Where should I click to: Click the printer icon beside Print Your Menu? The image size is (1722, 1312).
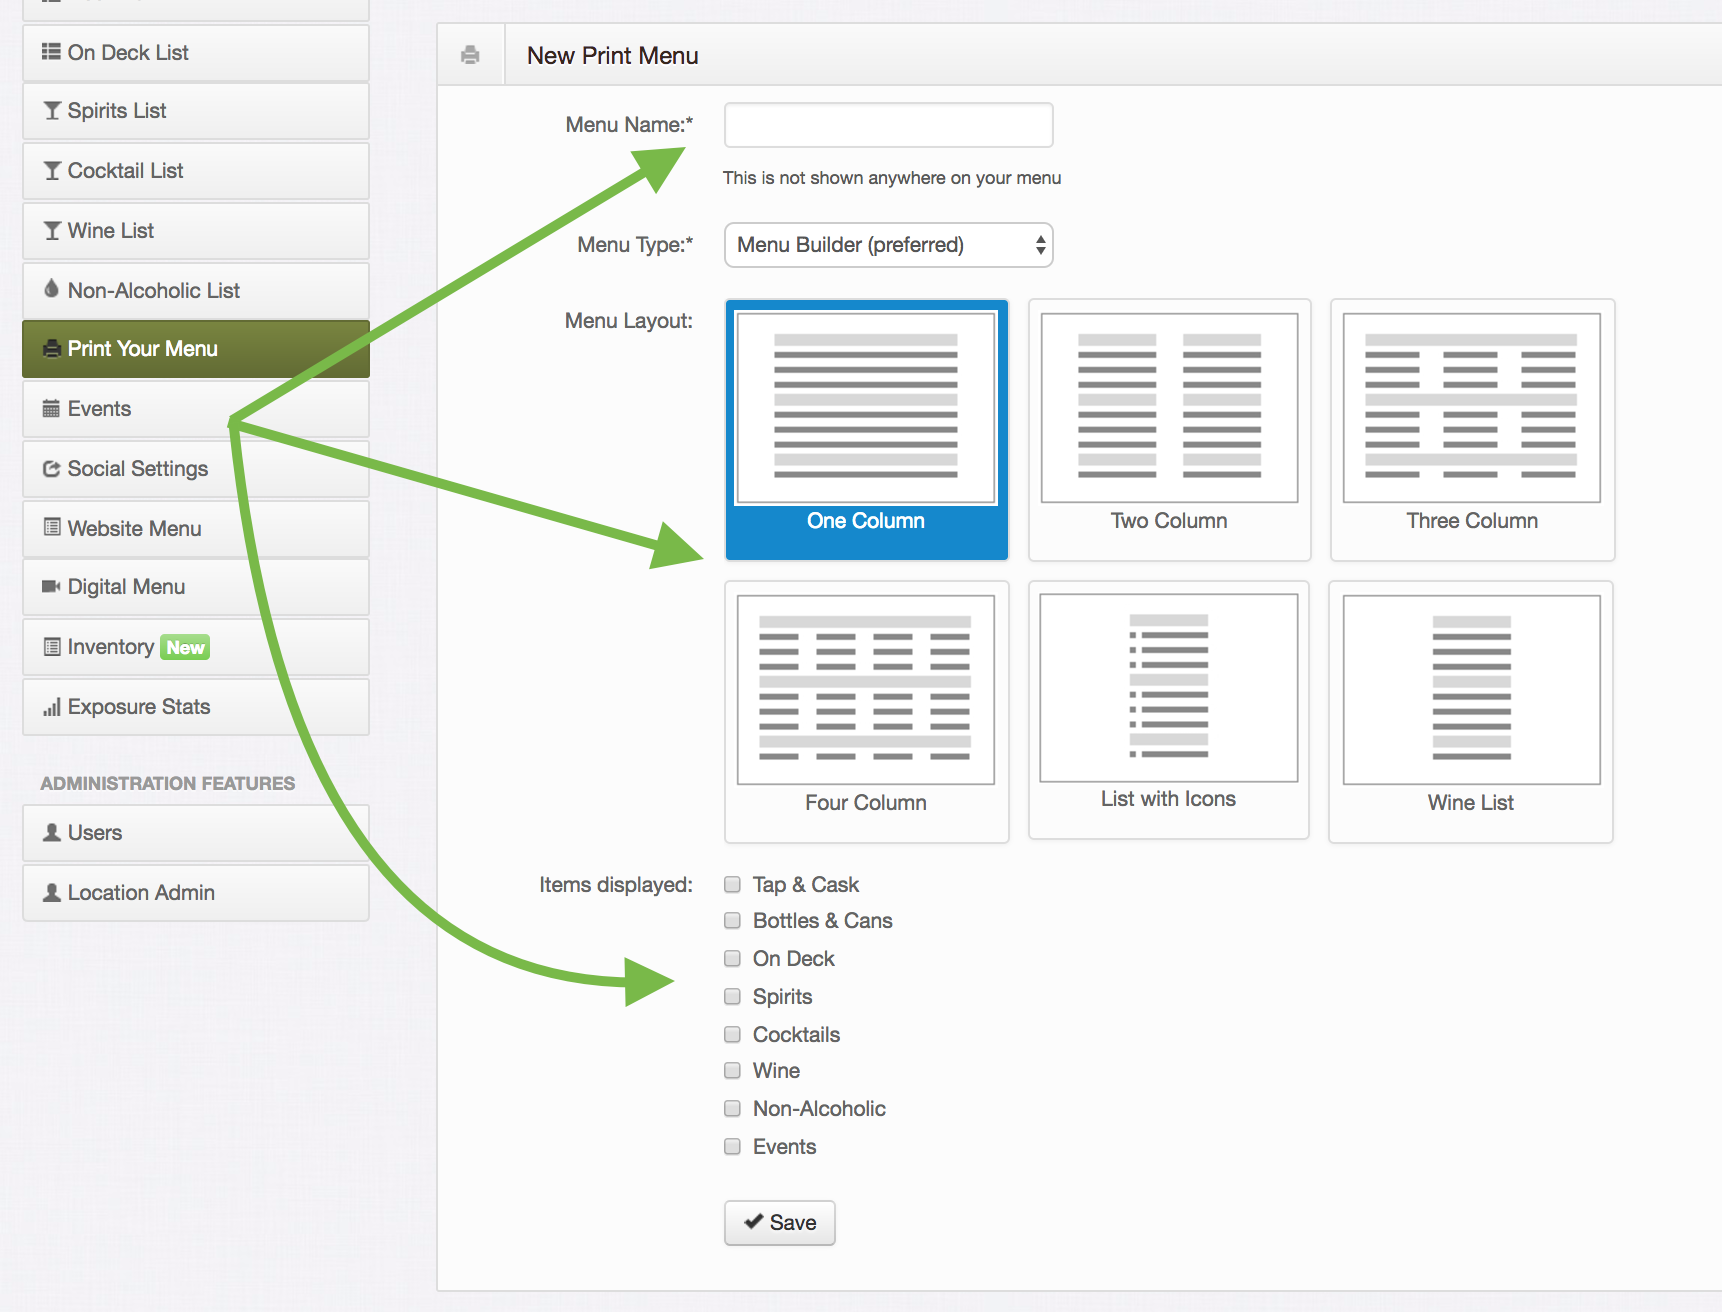pyautogui.click(x=52, y=349)
